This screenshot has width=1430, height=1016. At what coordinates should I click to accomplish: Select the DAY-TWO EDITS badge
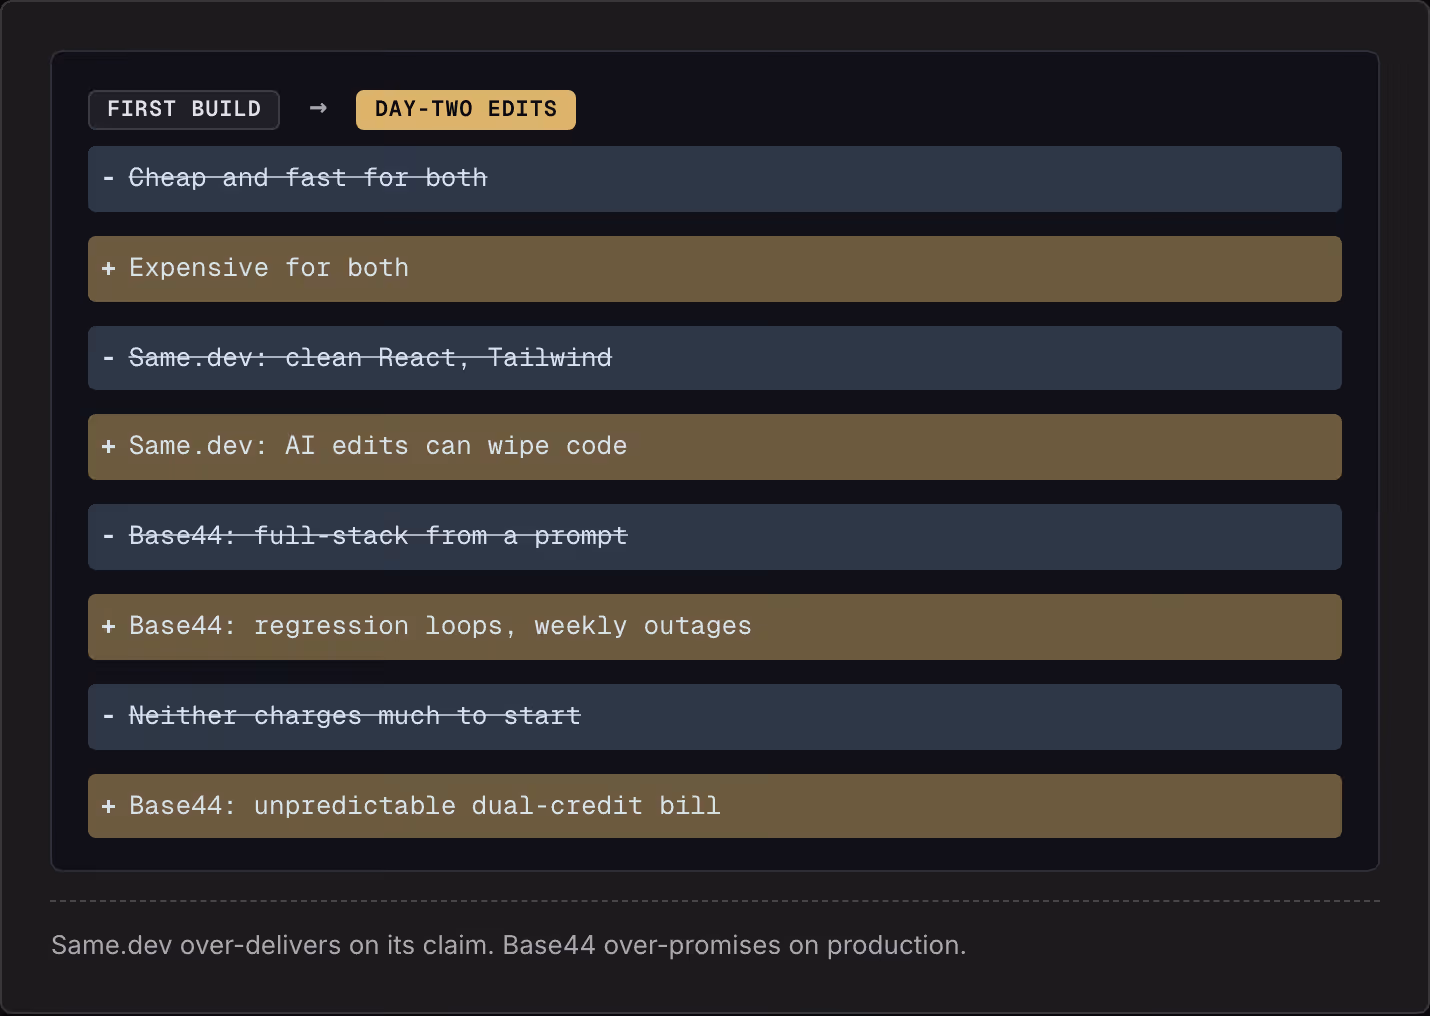click(466, 110)
